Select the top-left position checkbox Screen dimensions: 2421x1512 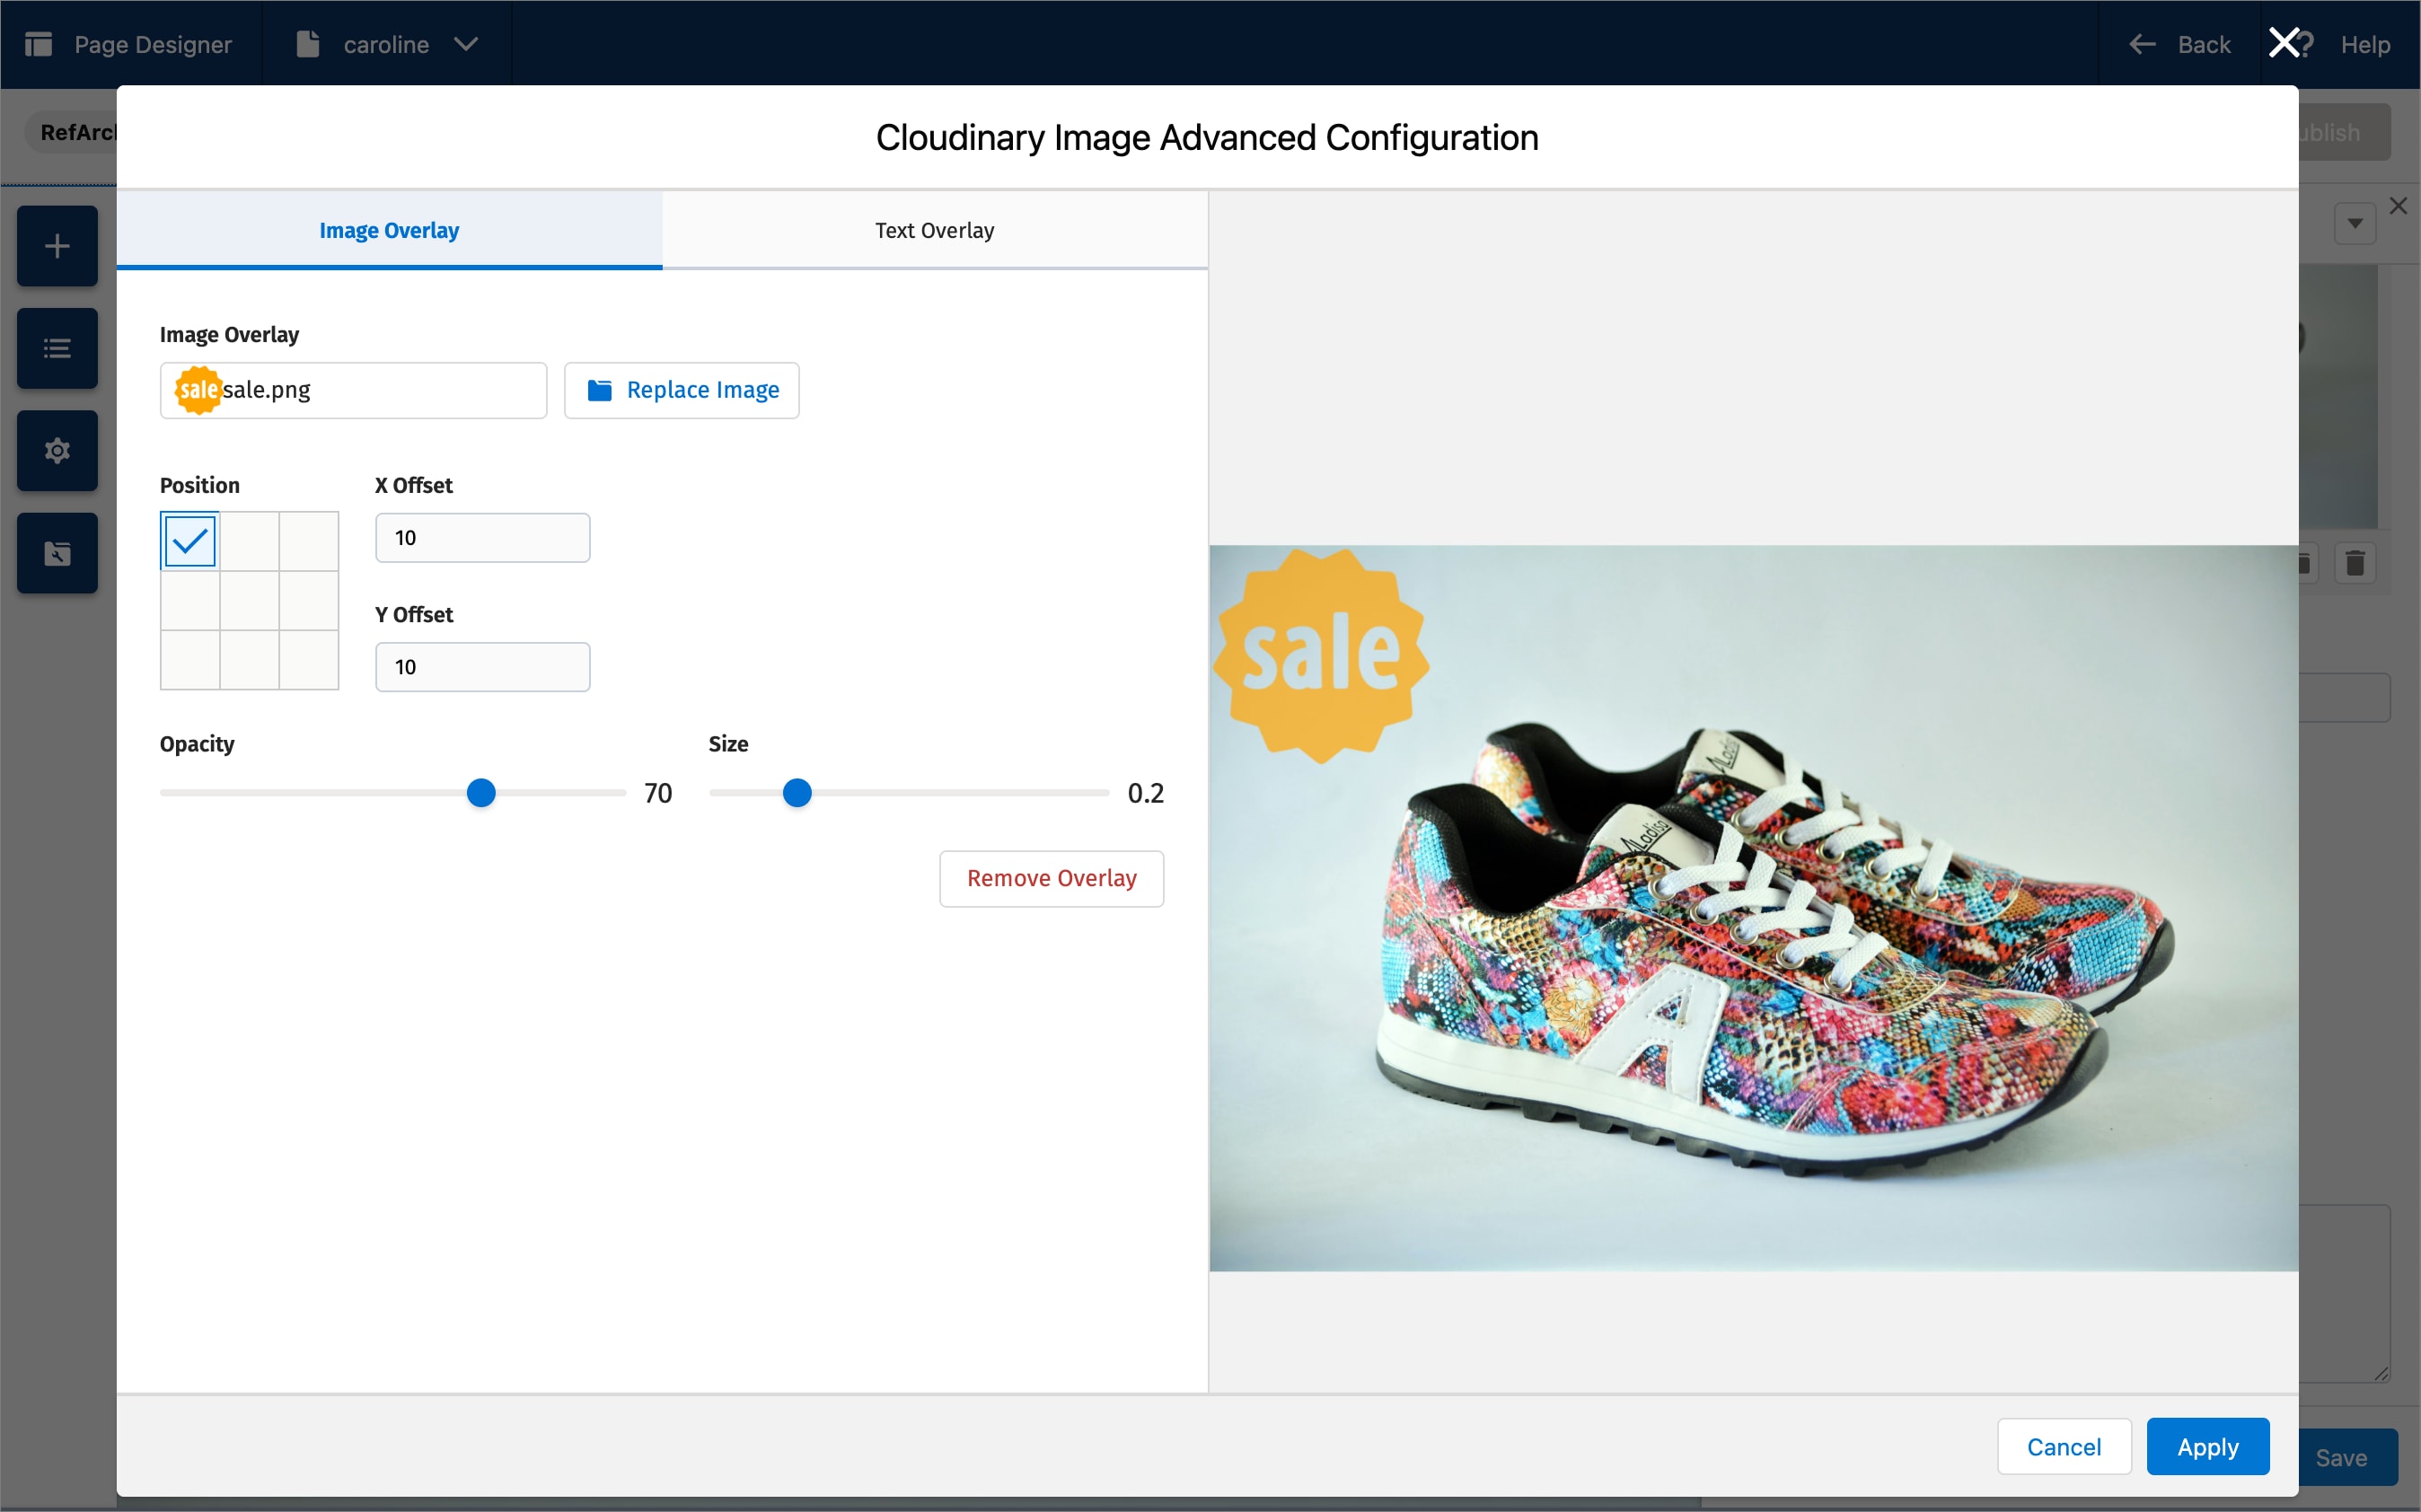[x=189, y=540]
